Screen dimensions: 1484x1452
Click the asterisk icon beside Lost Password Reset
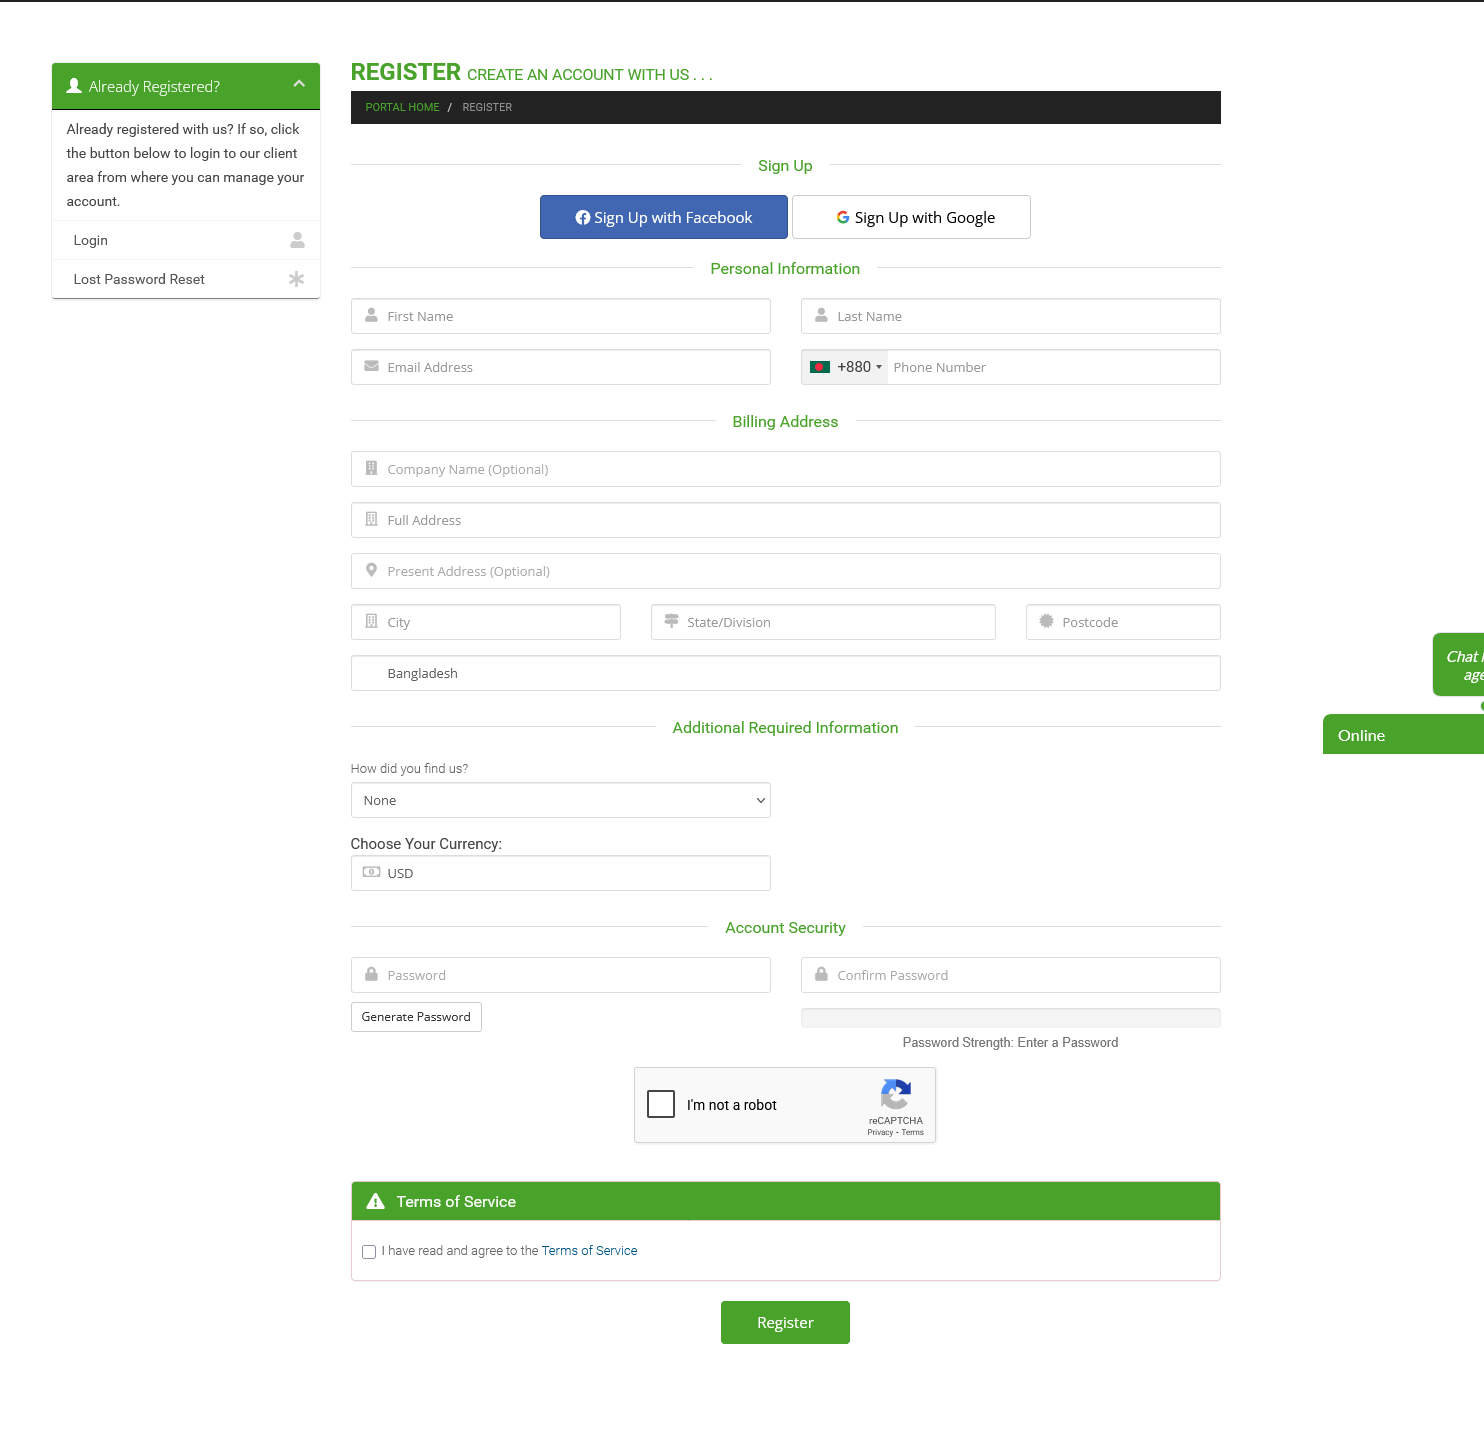pyautogui.click(x=296, y=279)
